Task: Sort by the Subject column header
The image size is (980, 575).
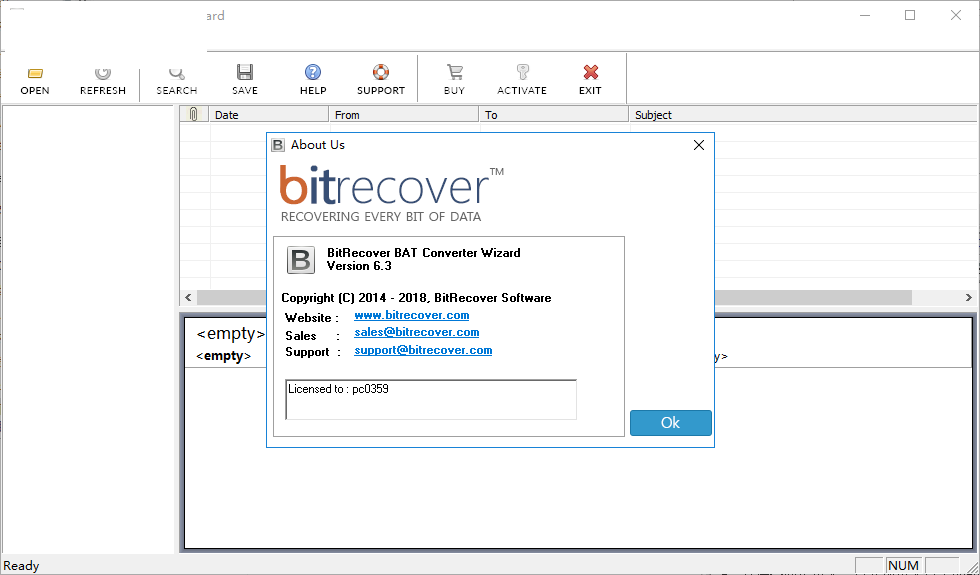Action: [x=802, y=114]
